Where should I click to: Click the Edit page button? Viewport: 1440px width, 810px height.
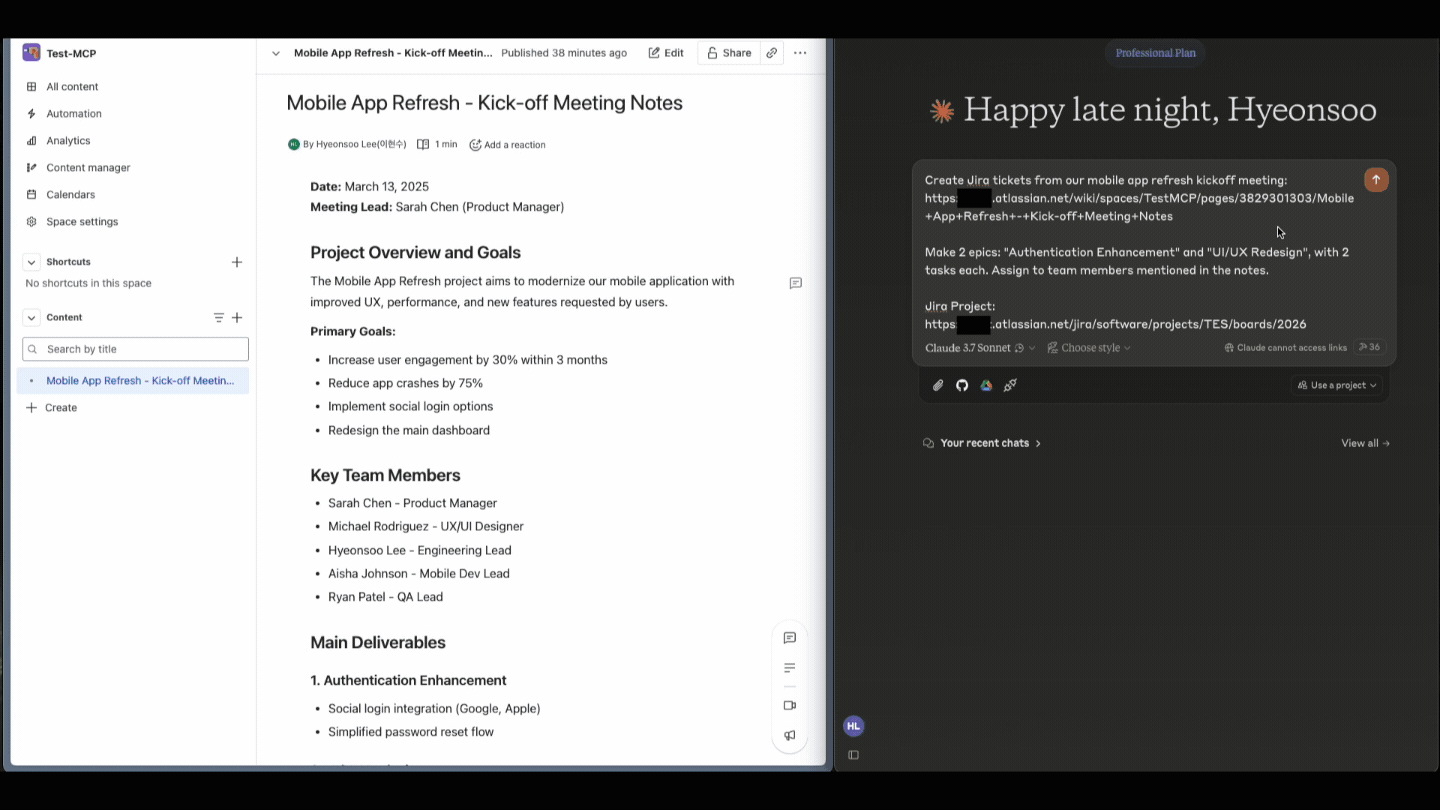coord(666,53)
